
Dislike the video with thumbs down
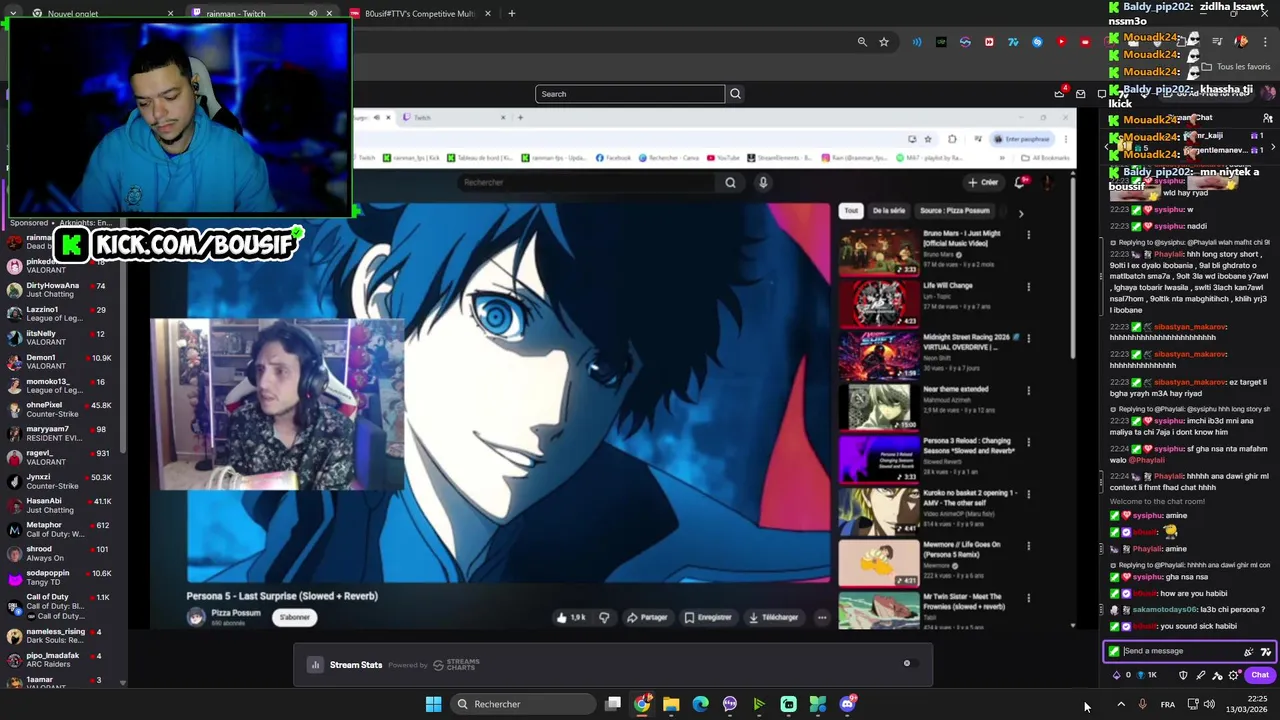(604, 617)
